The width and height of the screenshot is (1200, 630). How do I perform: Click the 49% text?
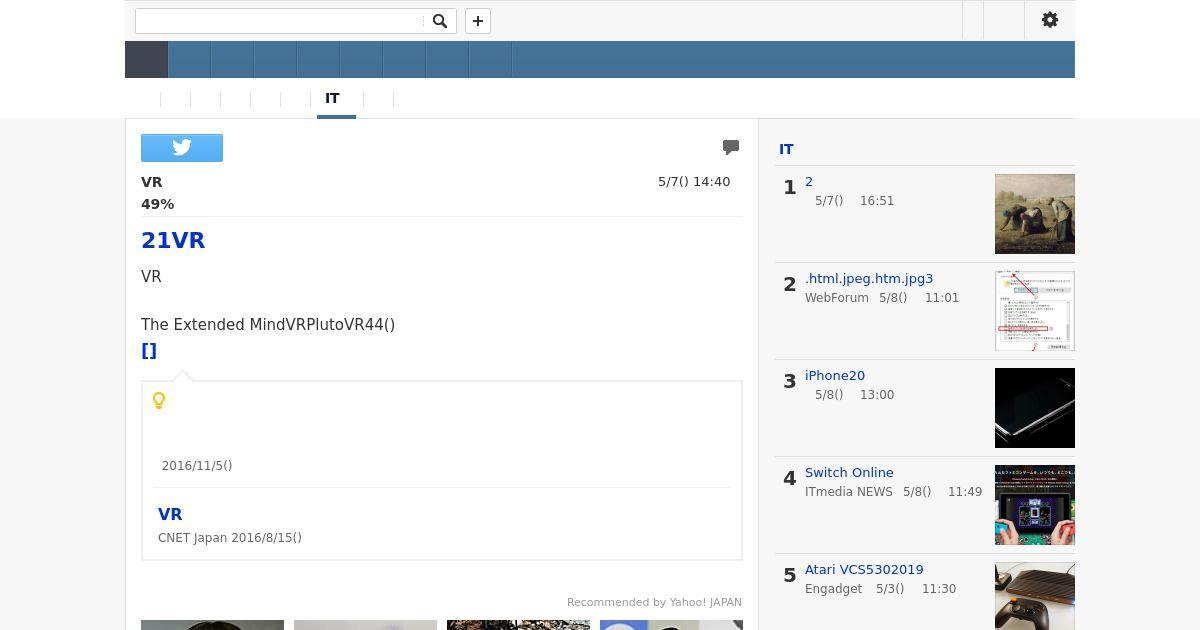coord(158,204)
